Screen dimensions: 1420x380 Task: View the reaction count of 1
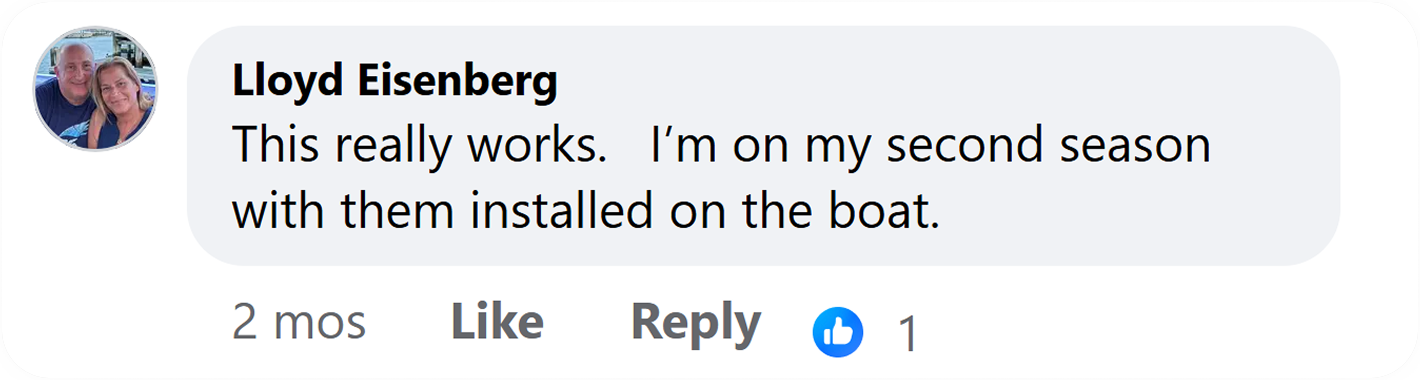pos(907,334)
